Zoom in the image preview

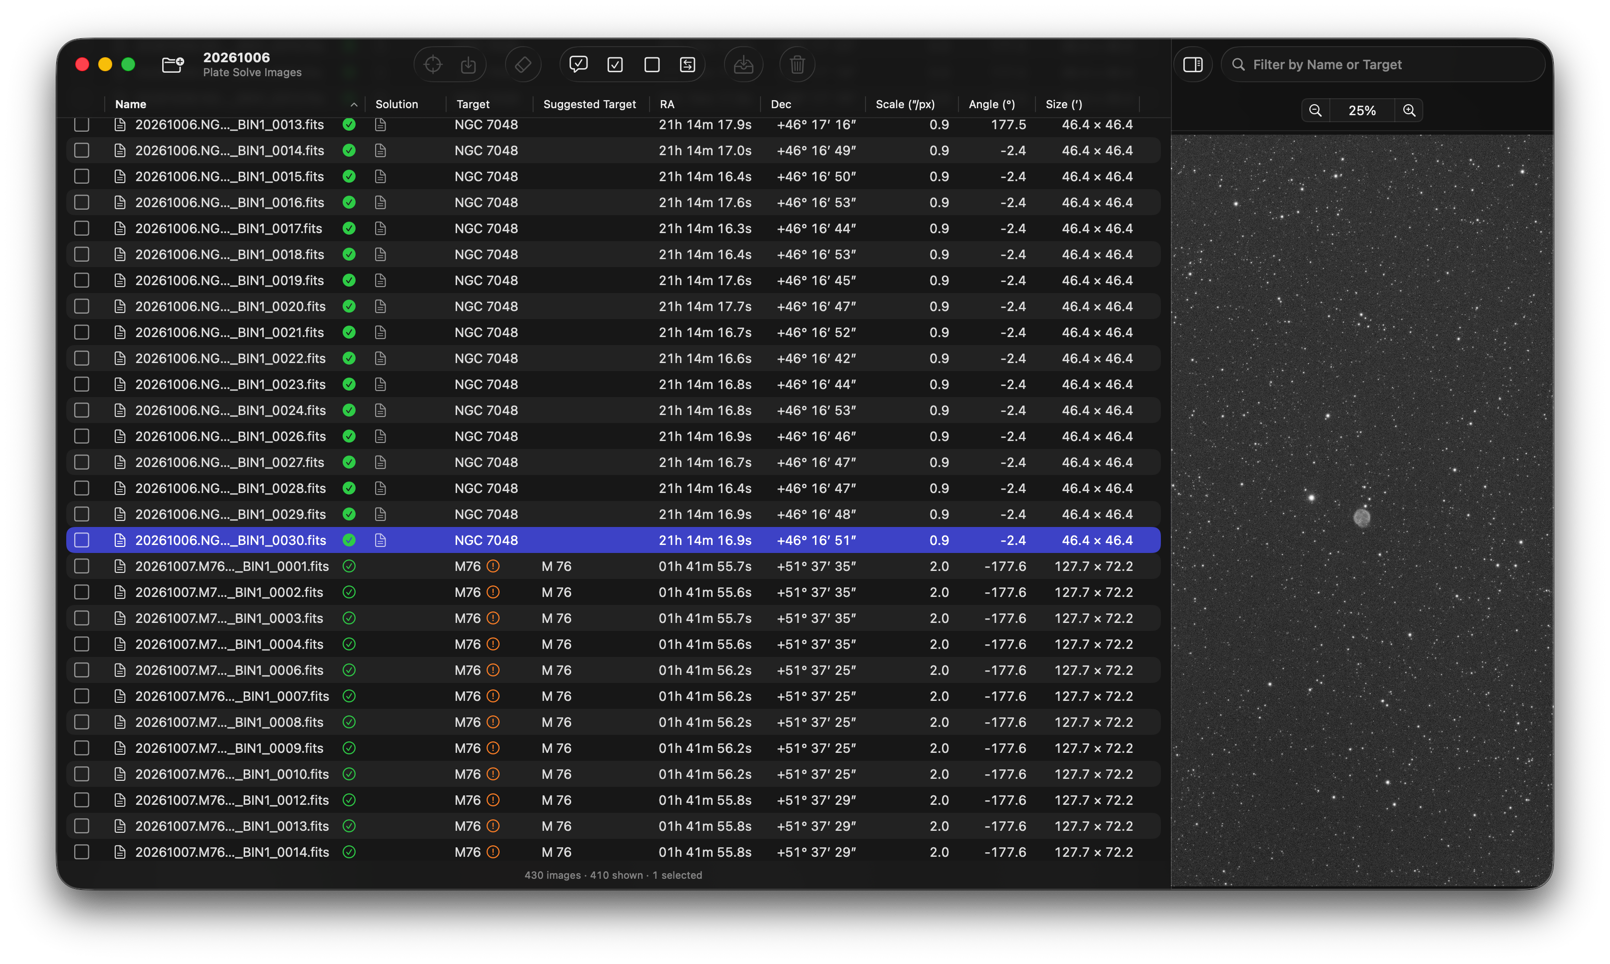click(x=1409, y=111)
